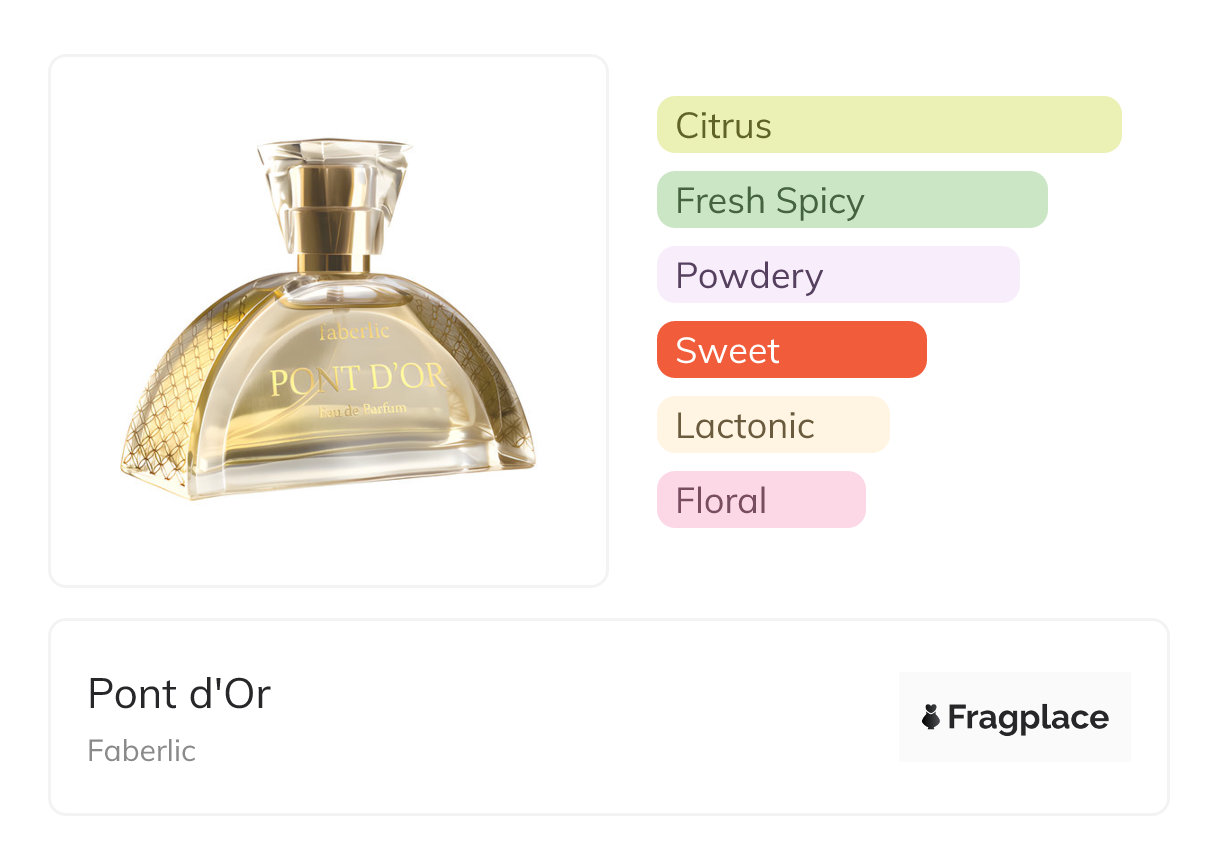Viewport: 1218px width, 864px height.
Task: Click the faberlic lettering on the bottle
Action: 355,332
